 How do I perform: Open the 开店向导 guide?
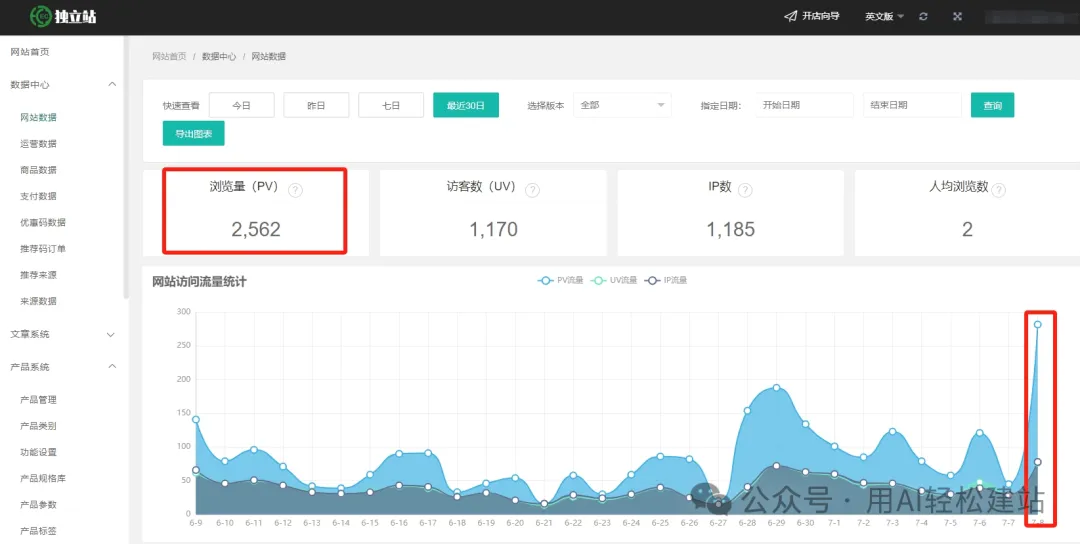(x=812, y=16)
